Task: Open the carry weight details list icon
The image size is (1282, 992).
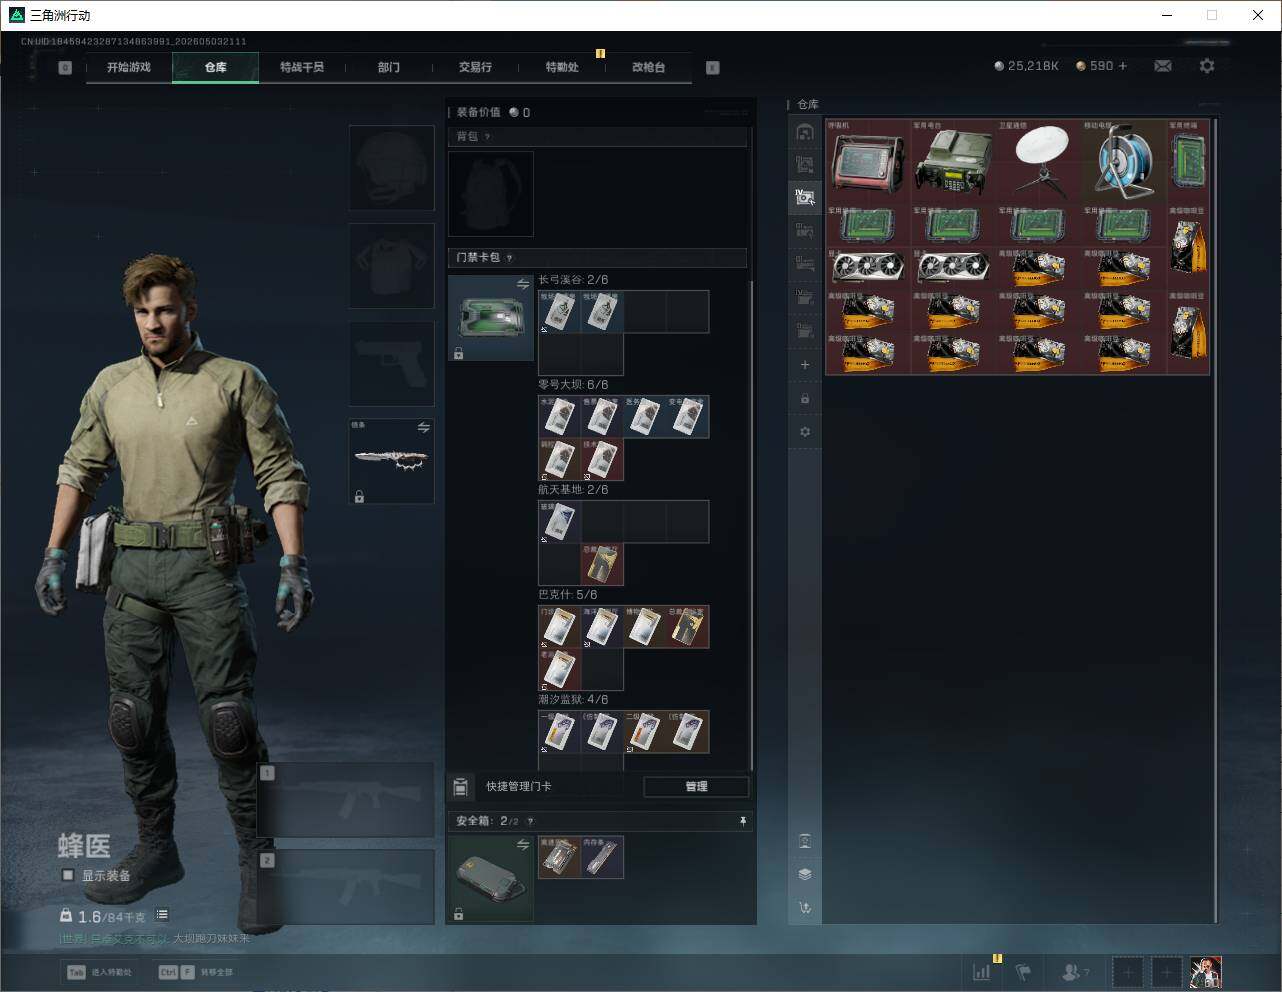Action: [x=162, y=915]
